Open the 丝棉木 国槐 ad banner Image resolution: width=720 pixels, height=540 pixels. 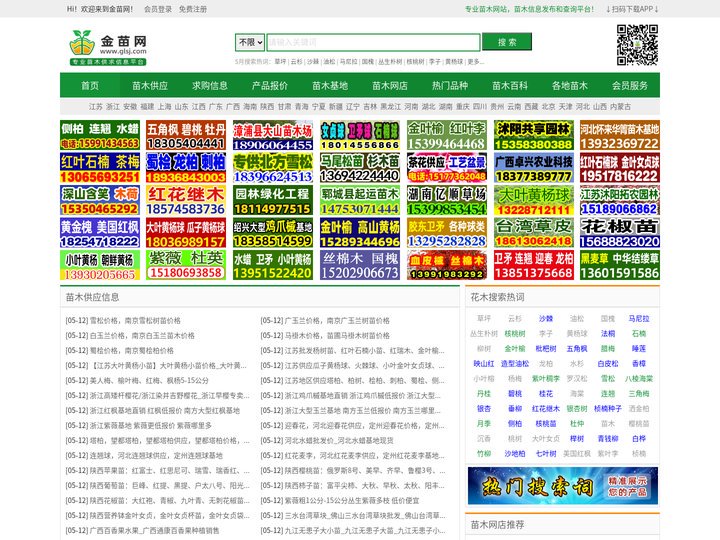pyautogui.click(x=360, y=265)
